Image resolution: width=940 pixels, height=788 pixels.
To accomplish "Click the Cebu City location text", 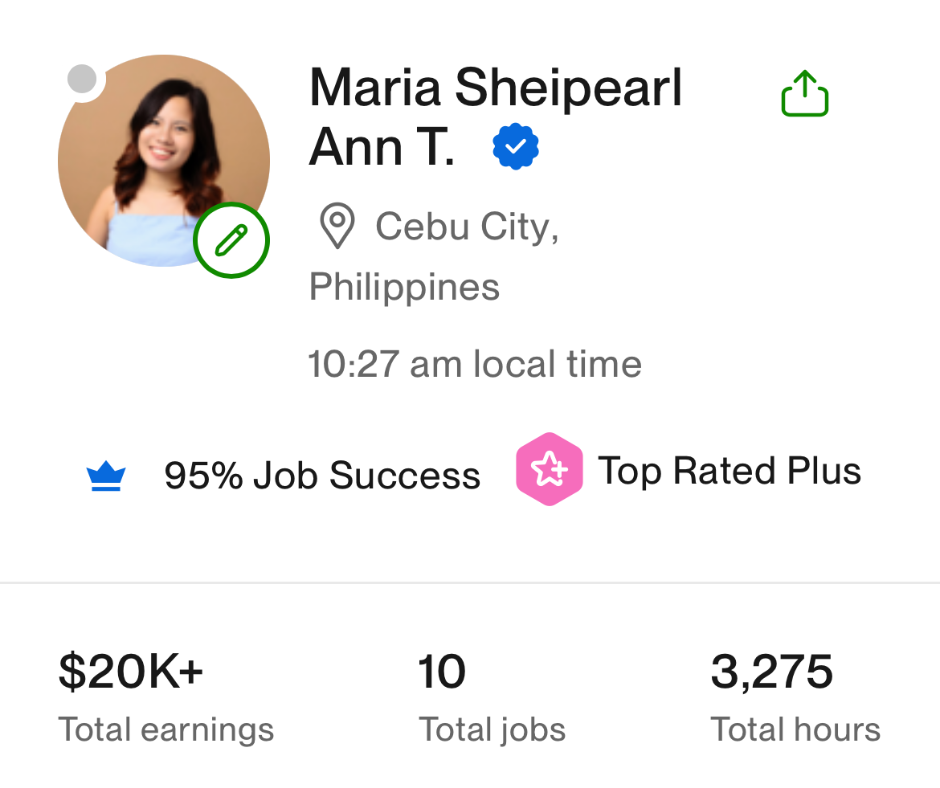I will point(466,227).
